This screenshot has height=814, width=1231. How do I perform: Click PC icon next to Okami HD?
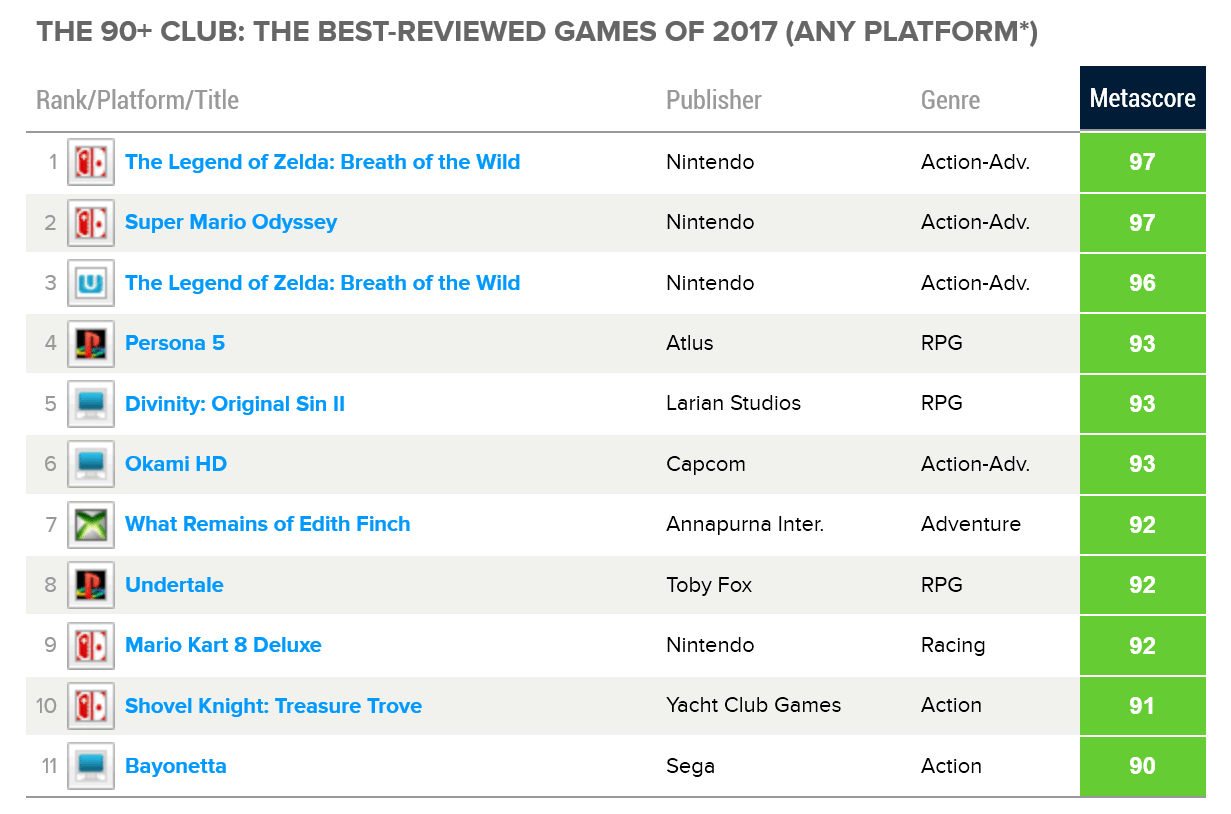(91, 464)
